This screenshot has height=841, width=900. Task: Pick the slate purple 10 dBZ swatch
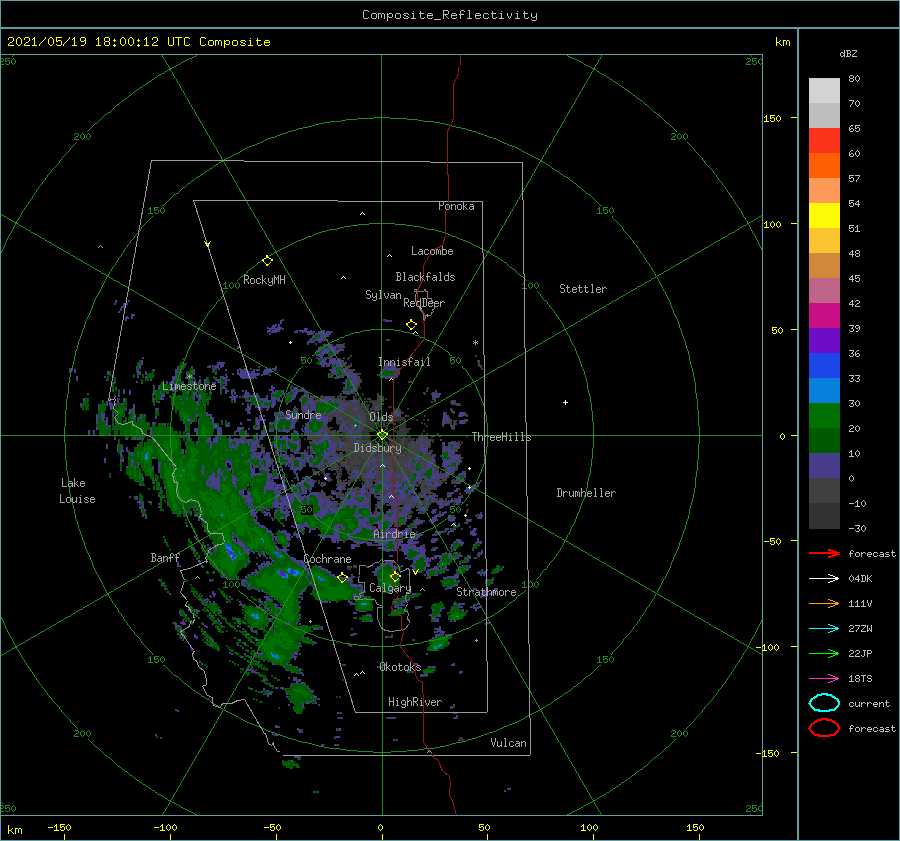pos(824,465)
